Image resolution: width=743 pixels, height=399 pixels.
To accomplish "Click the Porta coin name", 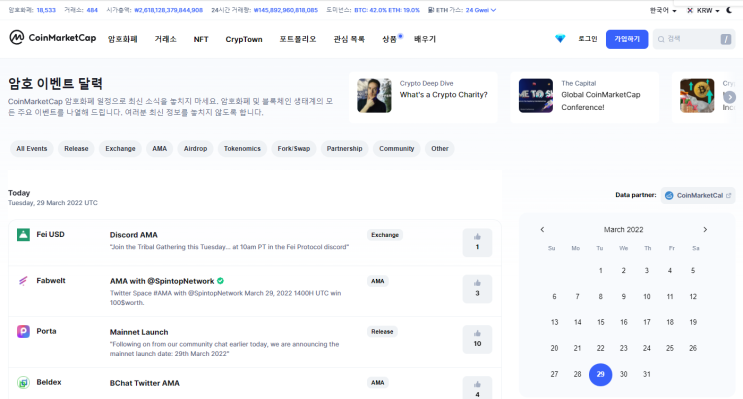I will click(46, 331).
